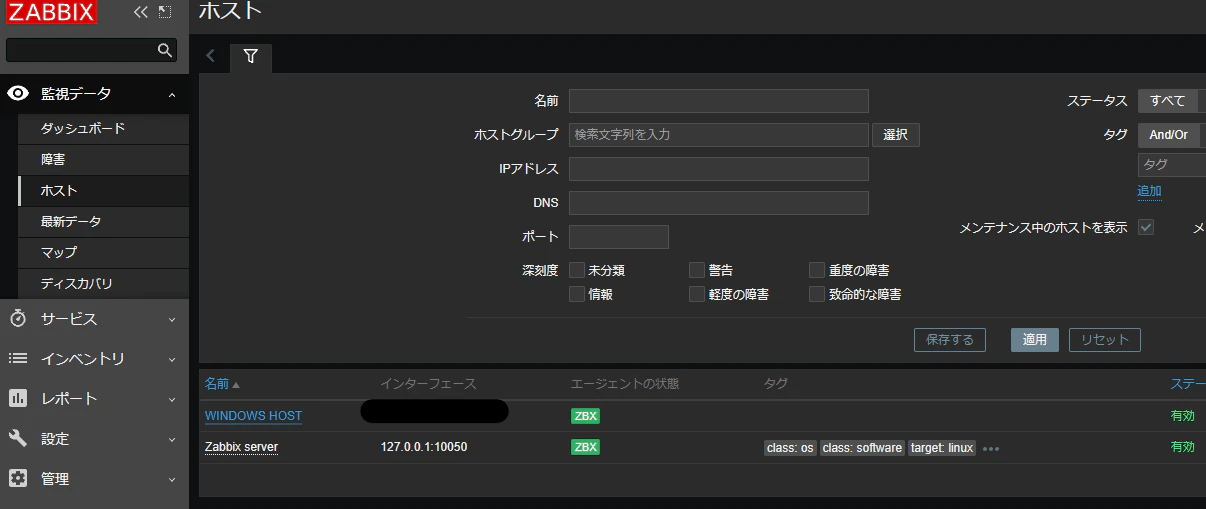Show more tags via ellipsis icon
This screenshot has height=509, width=1206.
pos(991,449)
